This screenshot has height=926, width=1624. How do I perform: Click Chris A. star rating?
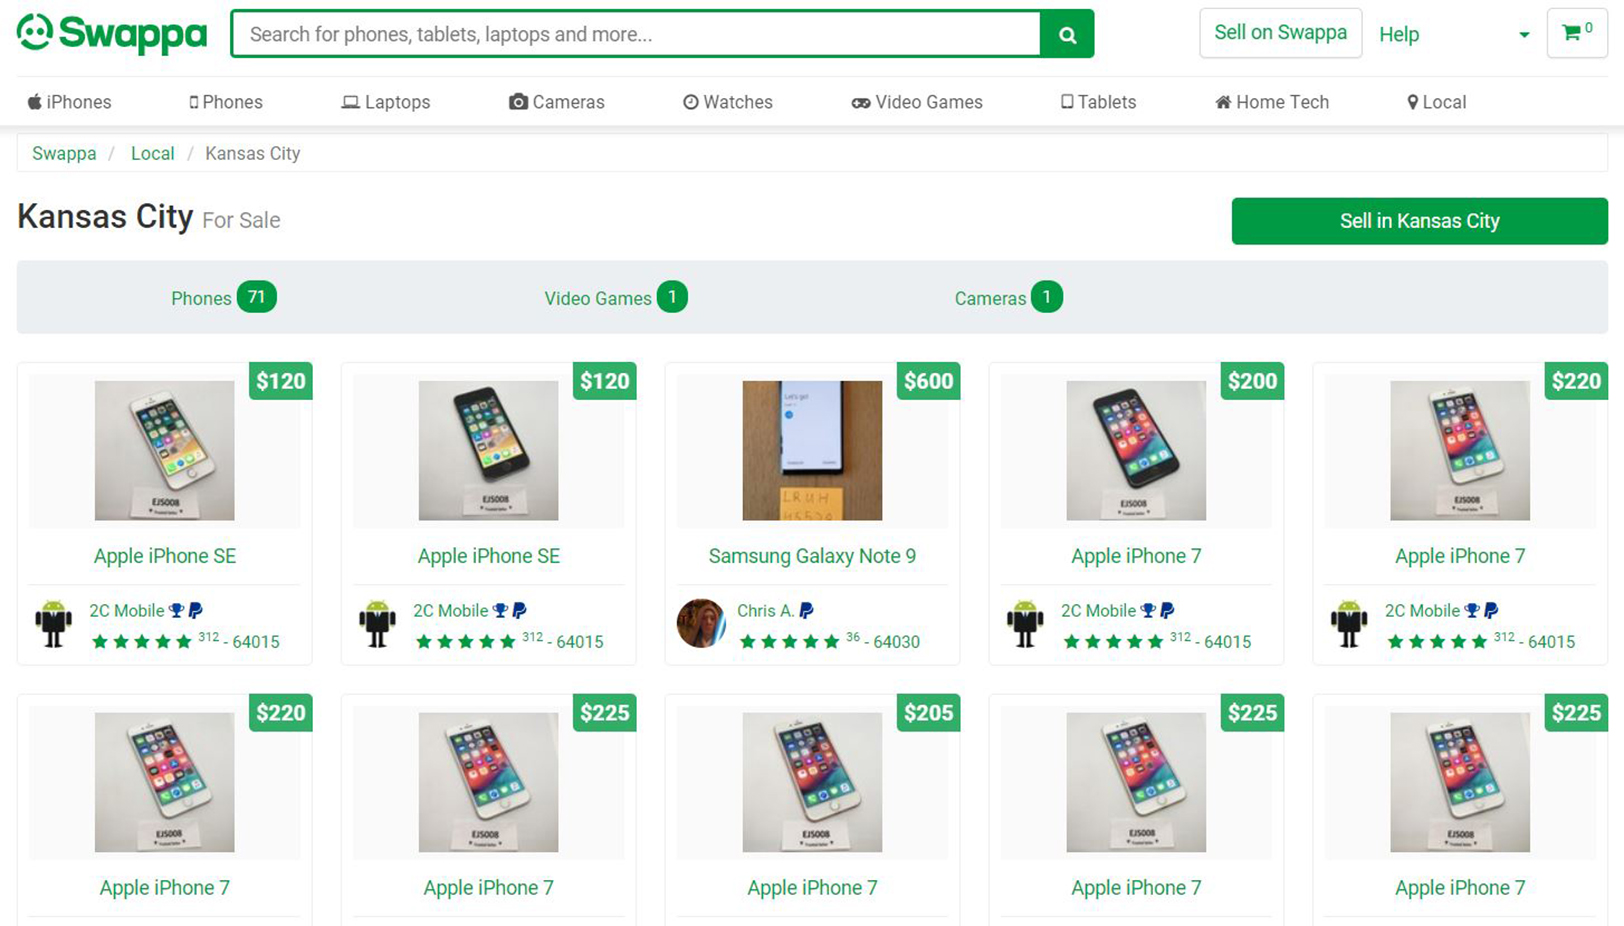click(789, 642)
